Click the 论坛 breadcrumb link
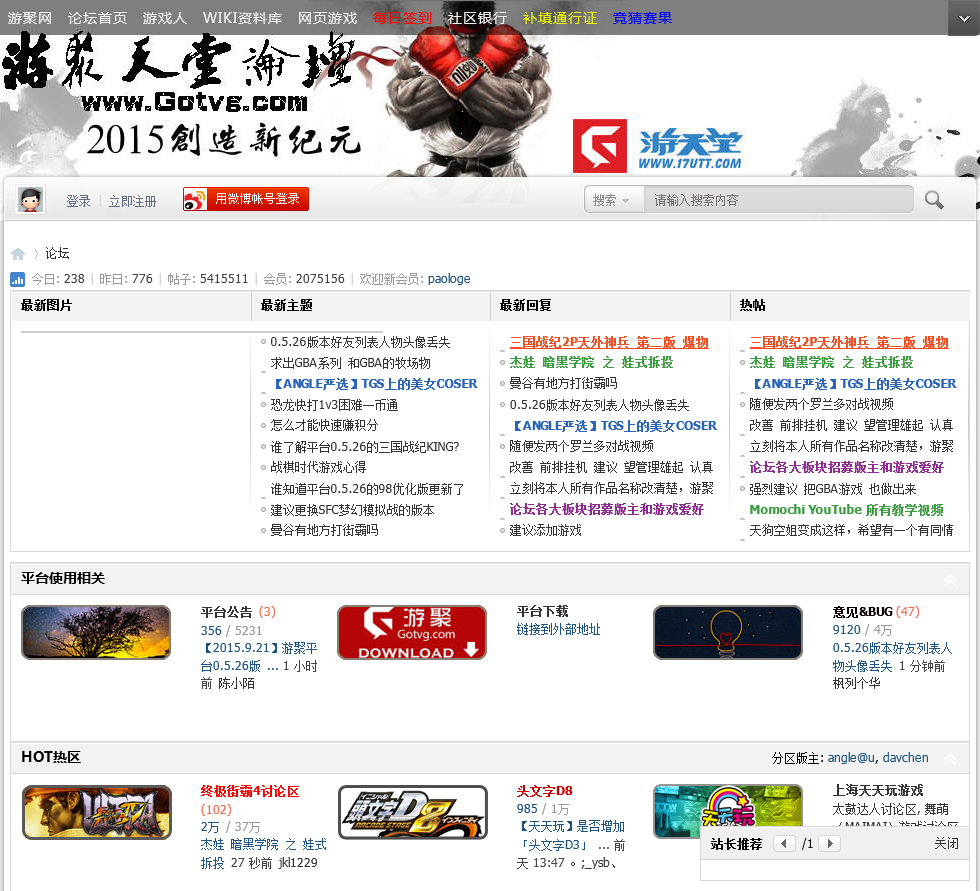The height and width of the screenshot is (891, 980). tap(57, 253)
